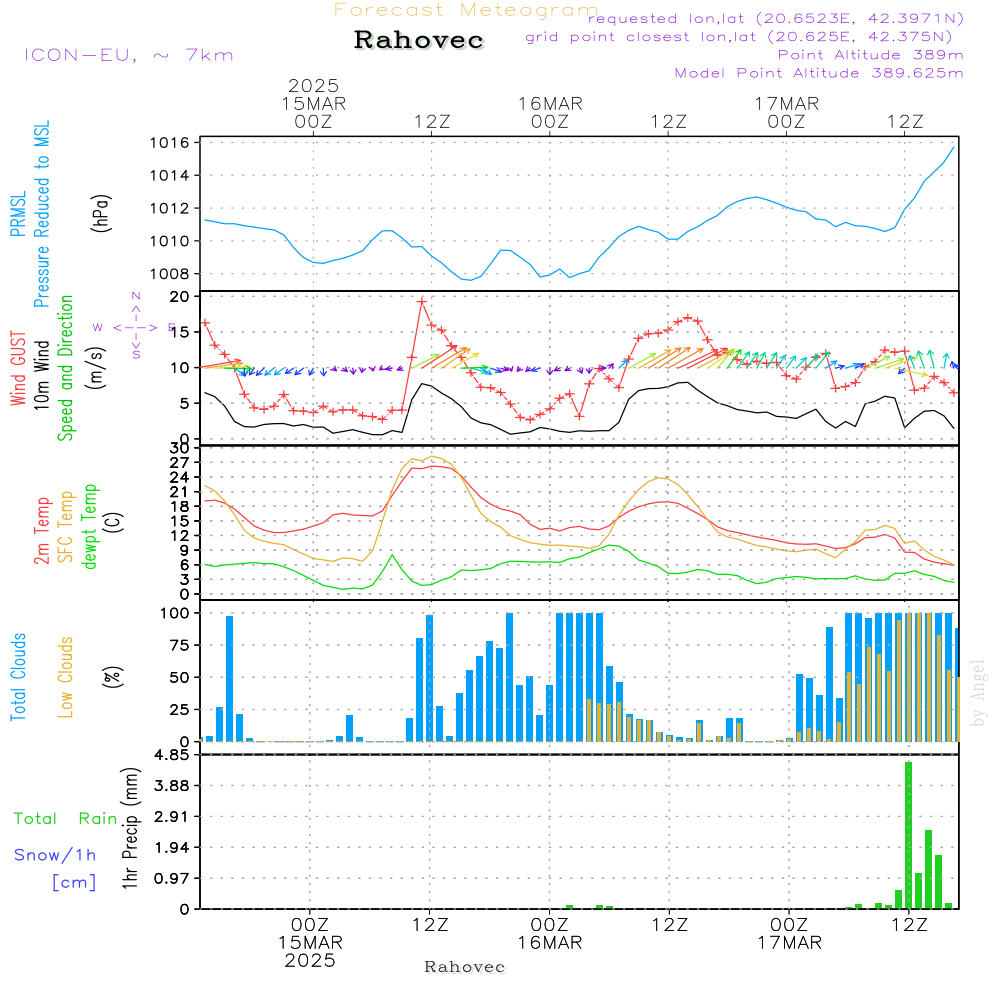This screenshot has width=1000, height=1000.
Task: Click the 'dewpt Temp' green legend label
Action: coord(89,526)
